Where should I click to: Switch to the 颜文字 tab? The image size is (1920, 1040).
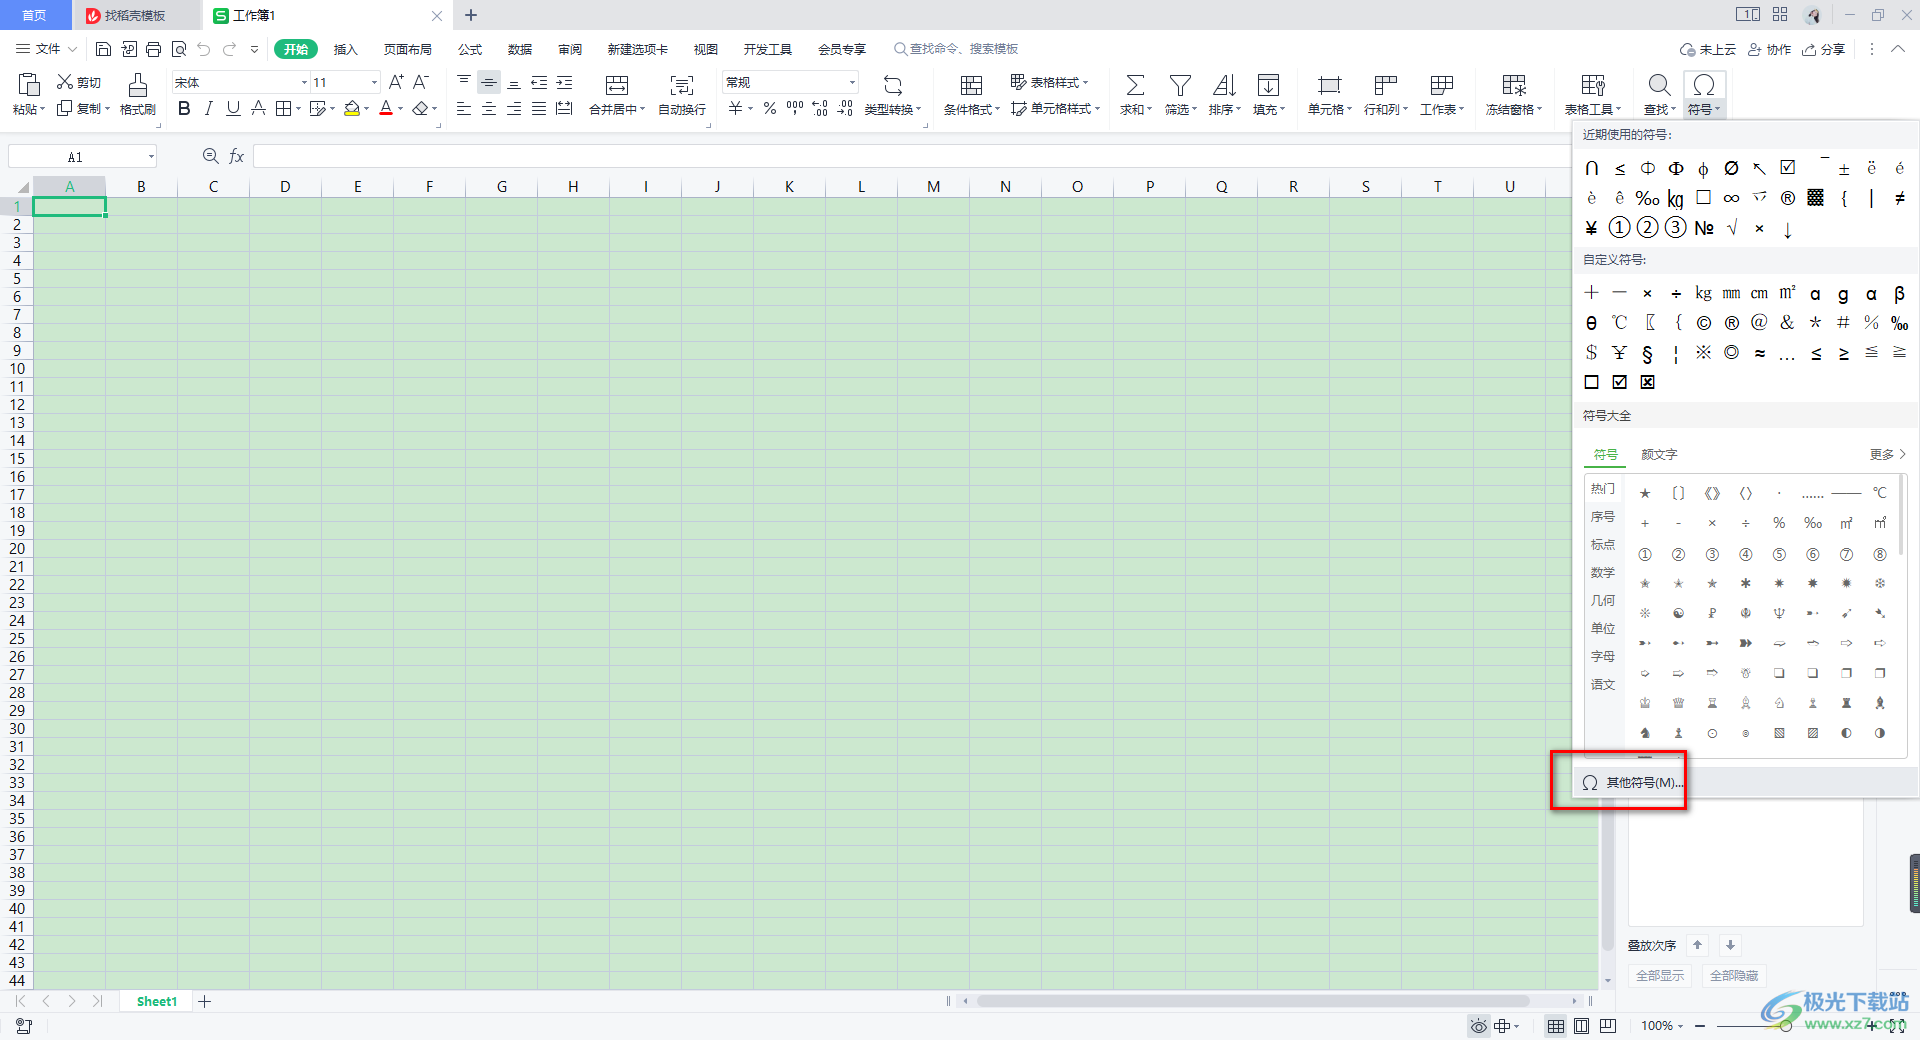1659,454
